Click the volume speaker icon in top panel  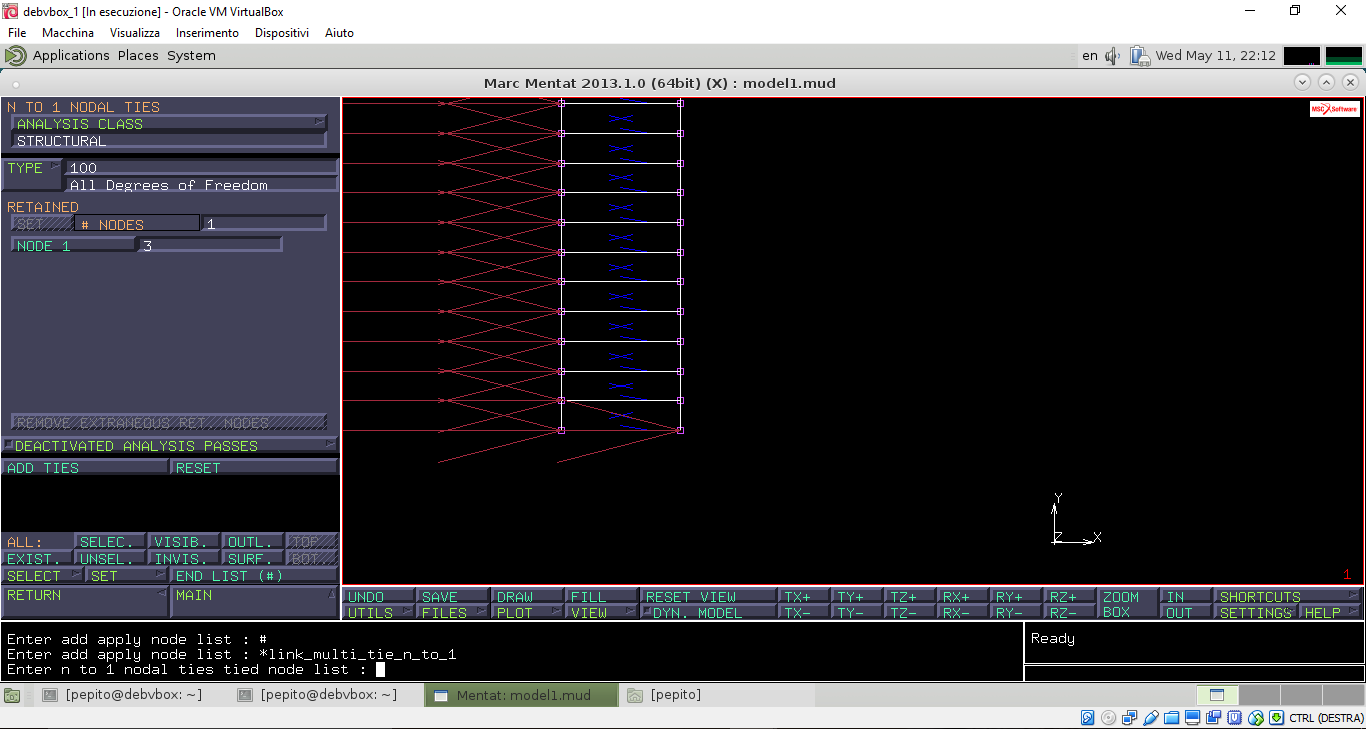tap(1112, 56)
